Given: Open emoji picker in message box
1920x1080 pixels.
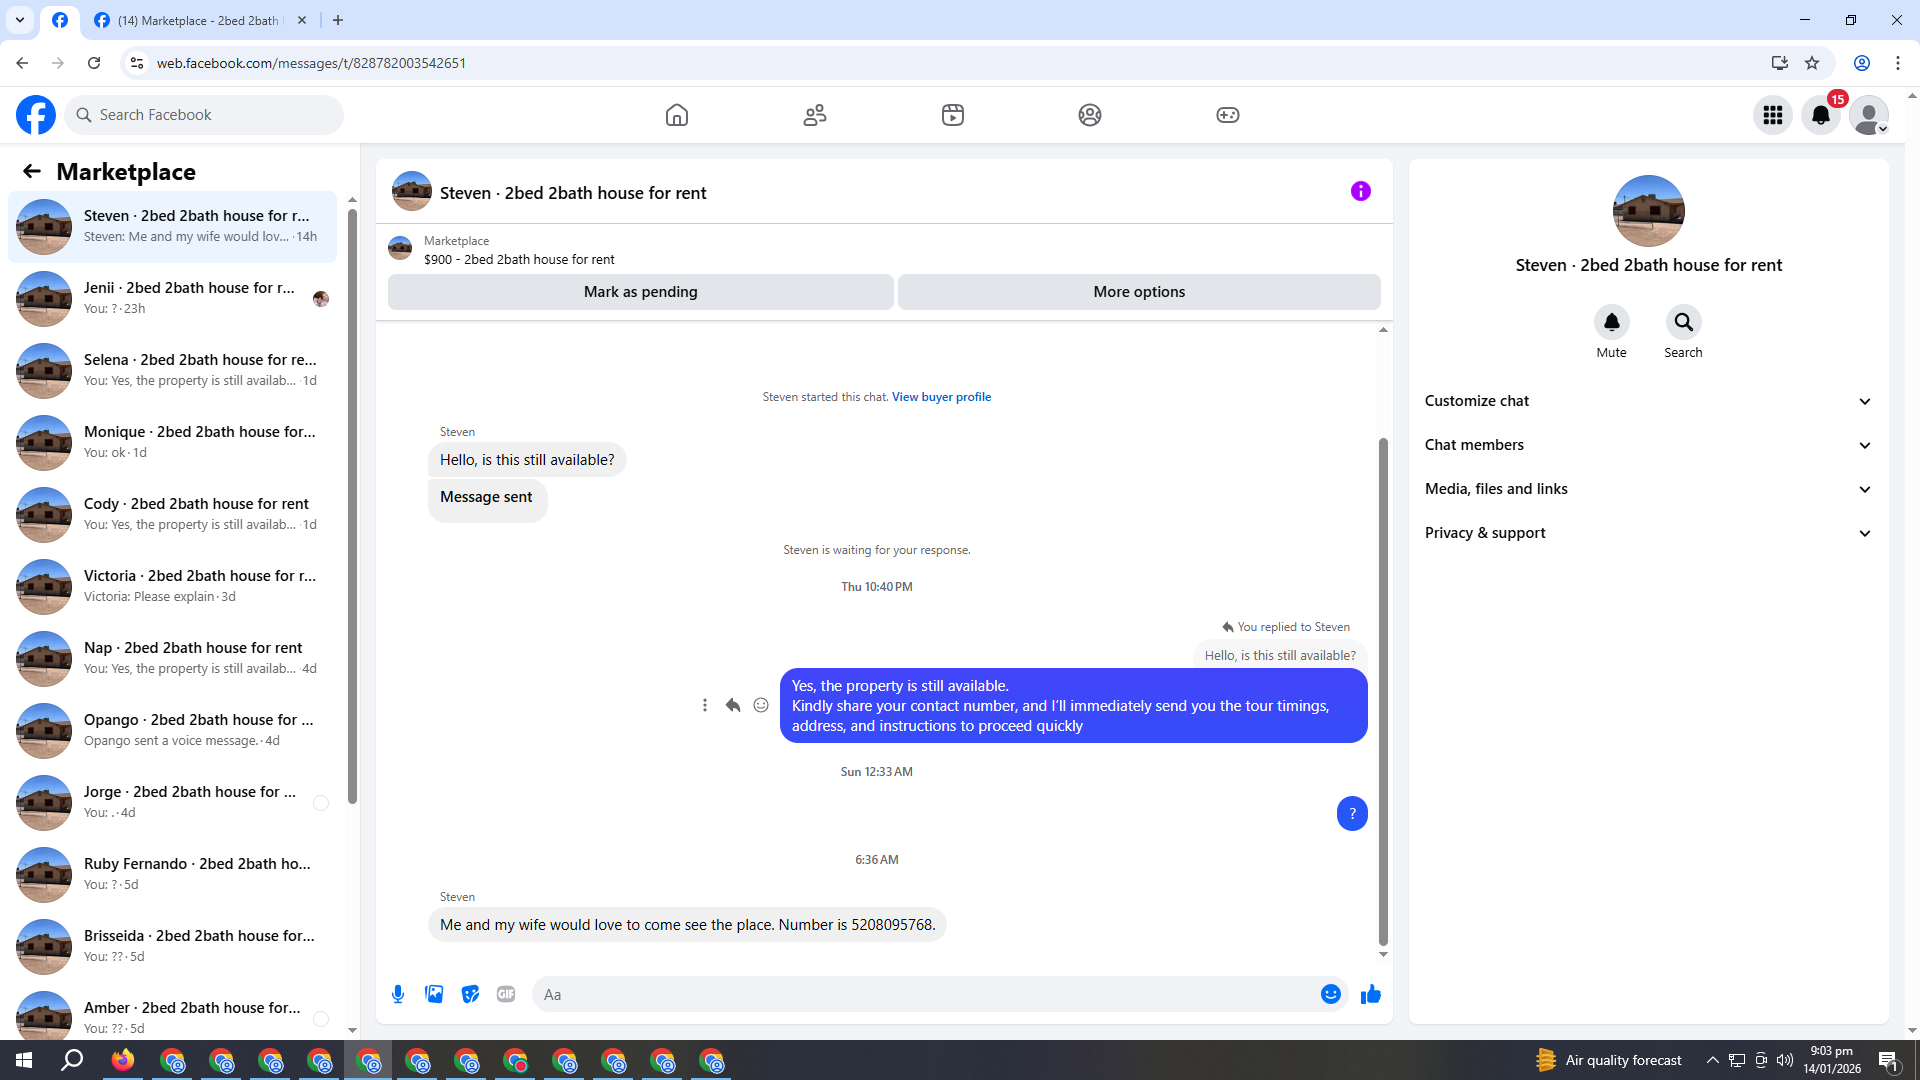Looking at the screenshot, I should pyautogui.click(x=1330, y=994).
